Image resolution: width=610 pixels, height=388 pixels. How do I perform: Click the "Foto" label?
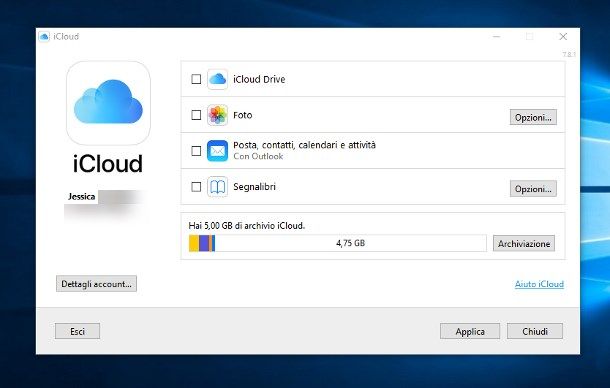tap(243, 115)
